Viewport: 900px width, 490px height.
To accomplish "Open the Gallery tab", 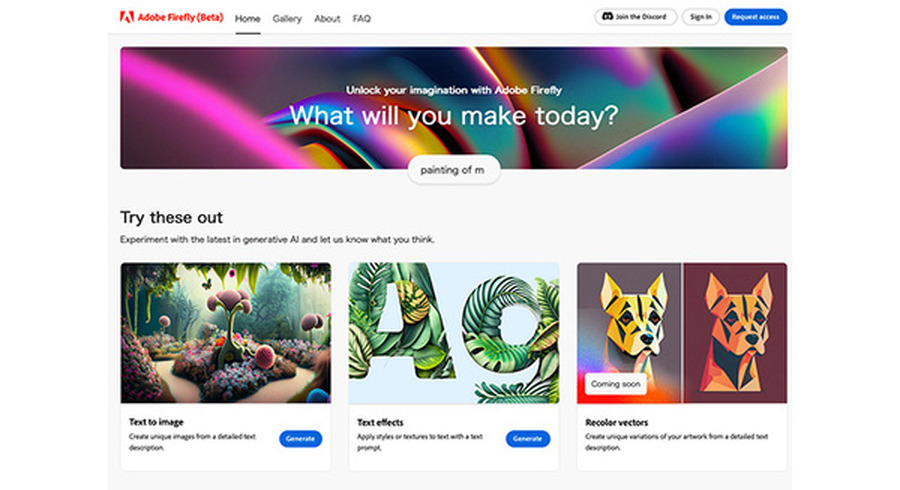I will (x=287, y=18).
